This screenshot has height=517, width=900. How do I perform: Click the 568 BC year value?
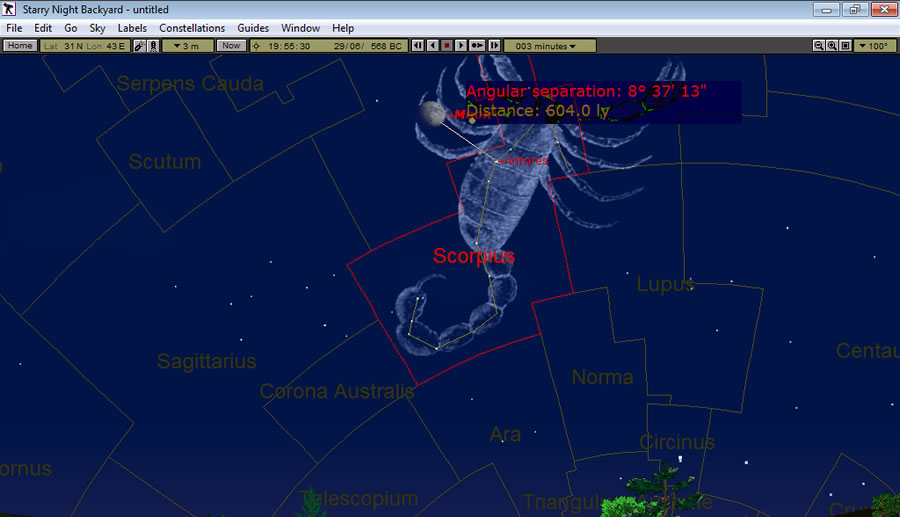point(386,46)
